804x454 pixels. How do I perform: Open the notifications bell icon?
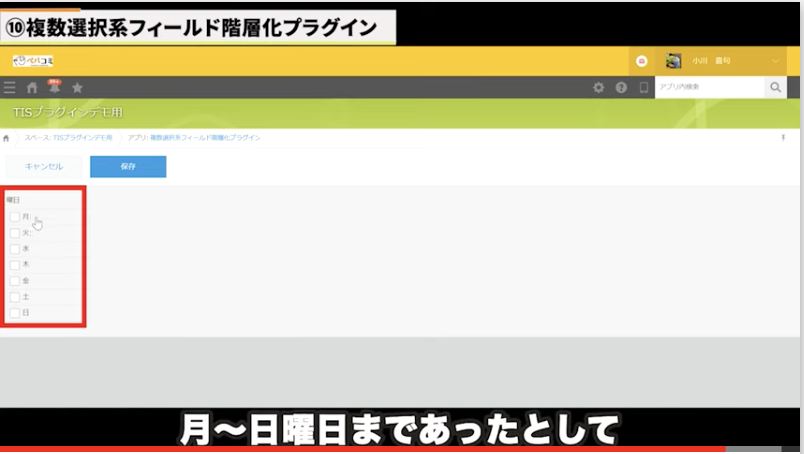[x=54, y=88]
